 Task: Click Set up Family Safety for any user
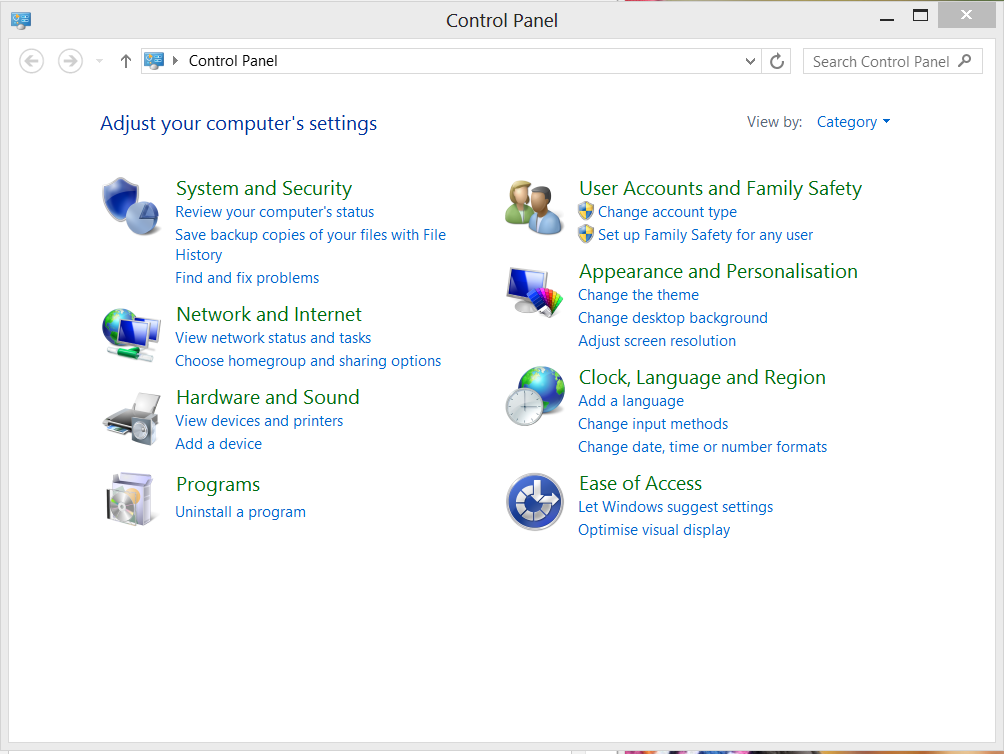coord(706,235)
